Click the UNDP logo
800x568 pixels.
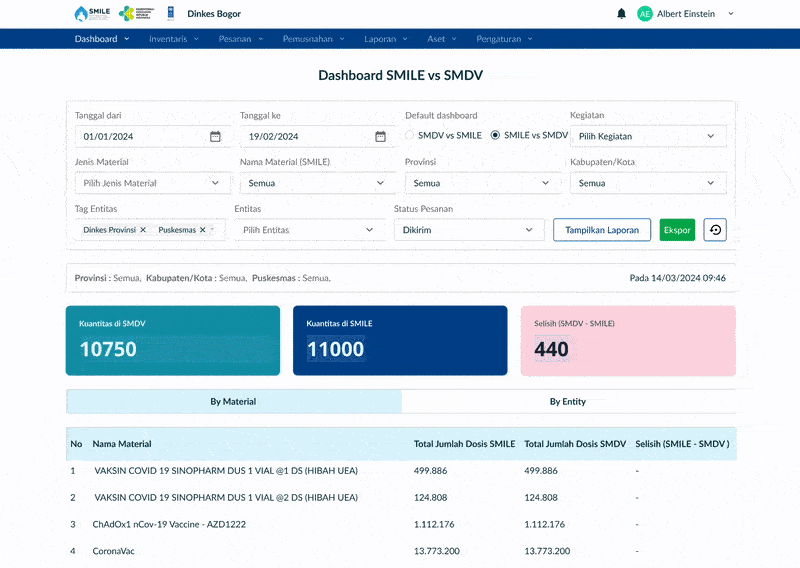[x=171, y=14]
